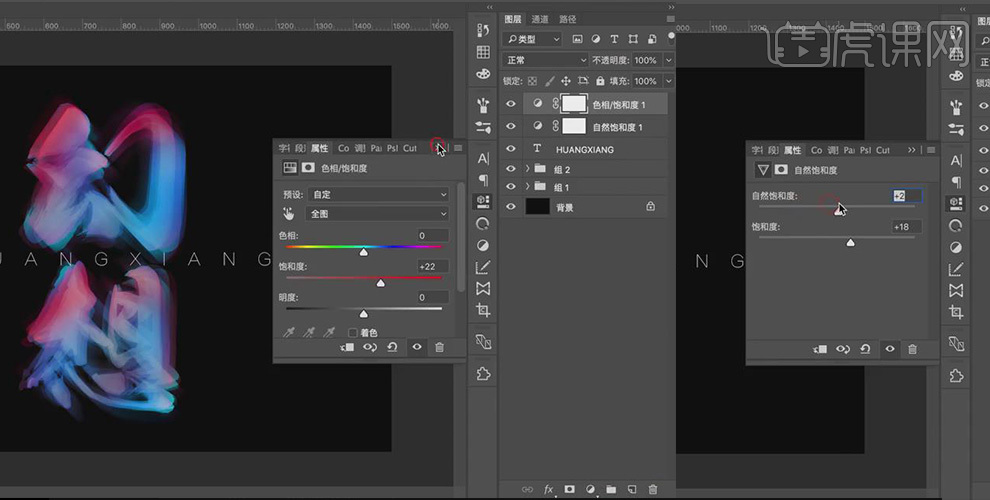The width and height of the screenshot is (990, 500).
Task: Open Character panel icon beside 色相/饱和度 properties panel
Action: 483,158
